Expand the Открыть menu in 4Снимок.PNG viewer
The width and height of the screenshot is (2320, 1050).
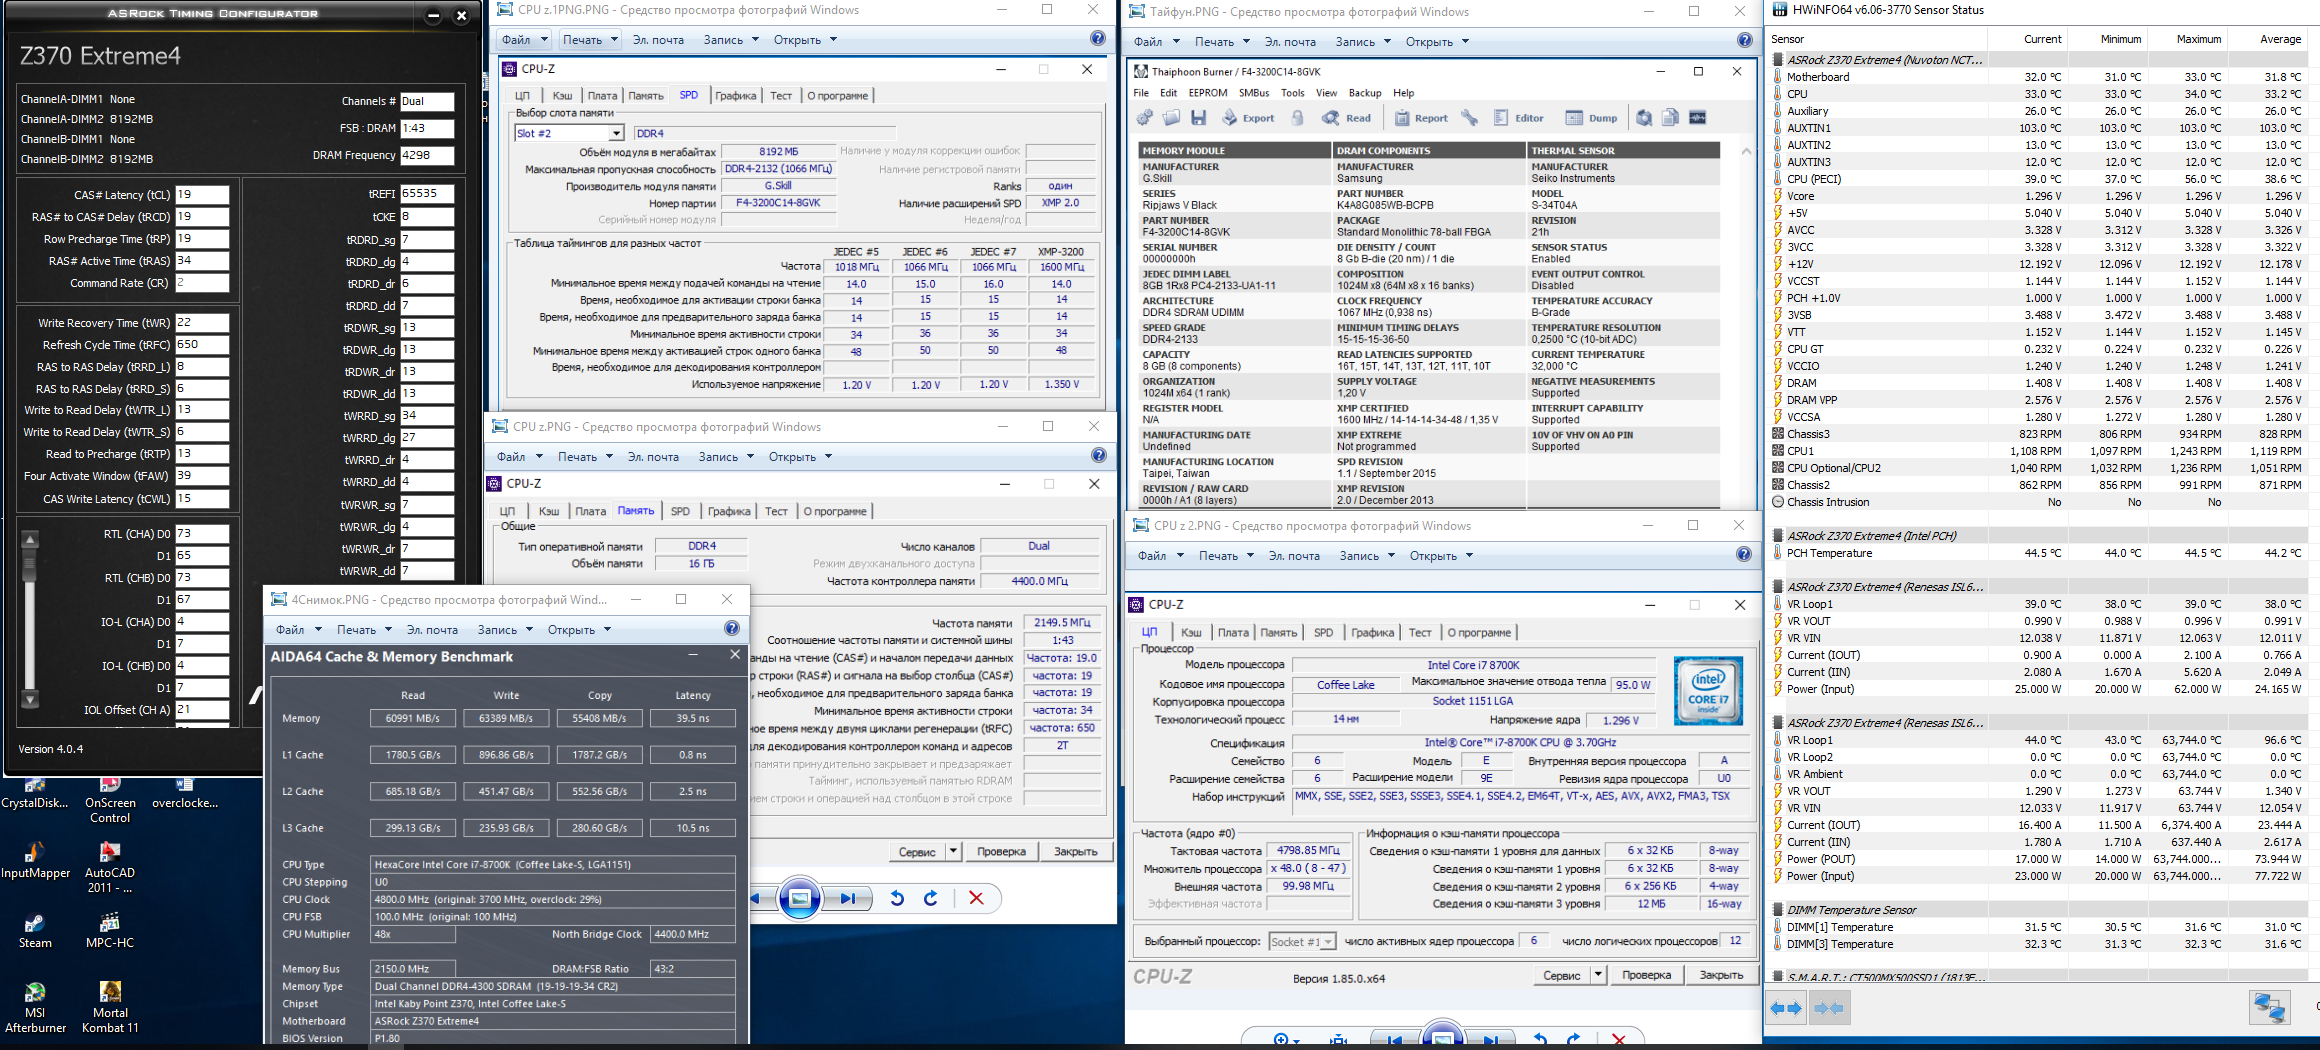579,630
